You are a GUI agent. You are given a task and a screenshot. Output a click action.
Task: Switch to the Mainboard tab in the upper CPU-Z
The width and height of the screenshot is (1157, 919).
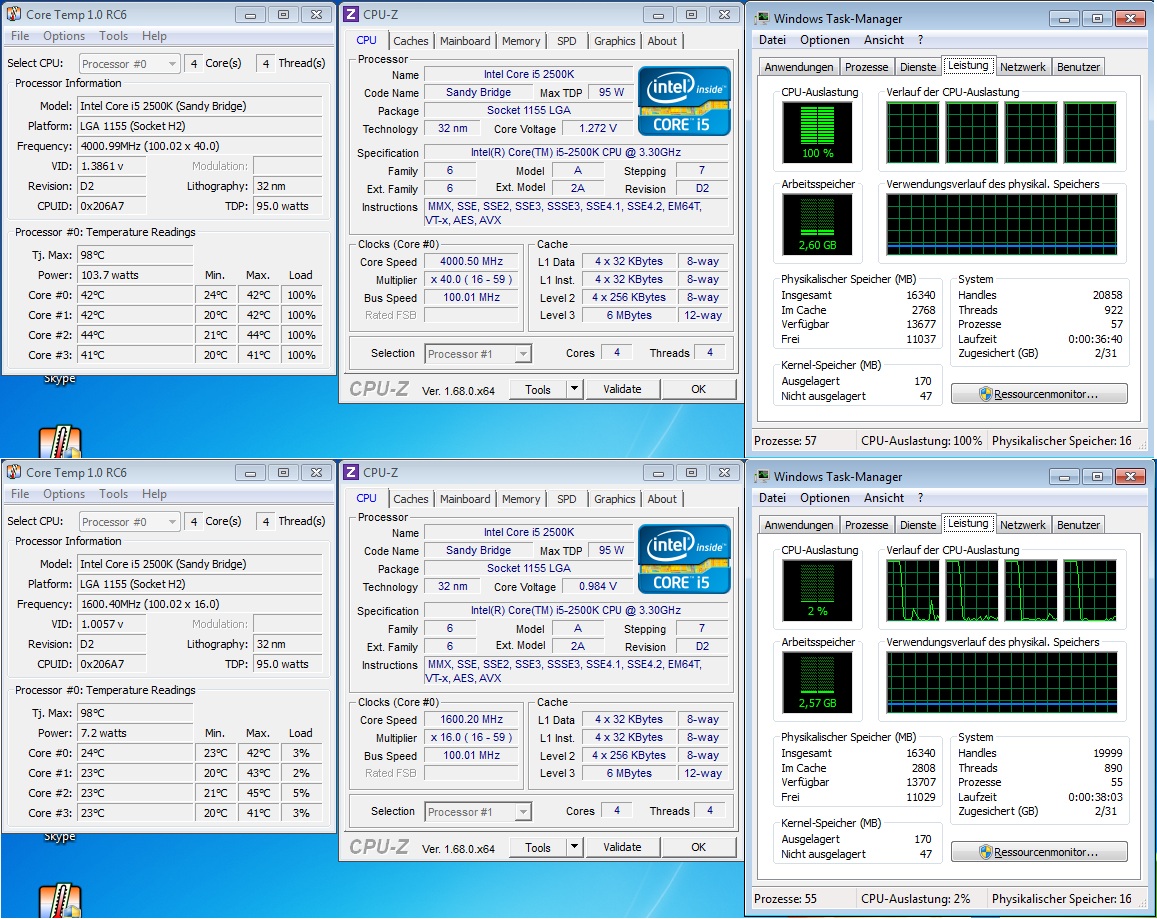pos(465,41)
